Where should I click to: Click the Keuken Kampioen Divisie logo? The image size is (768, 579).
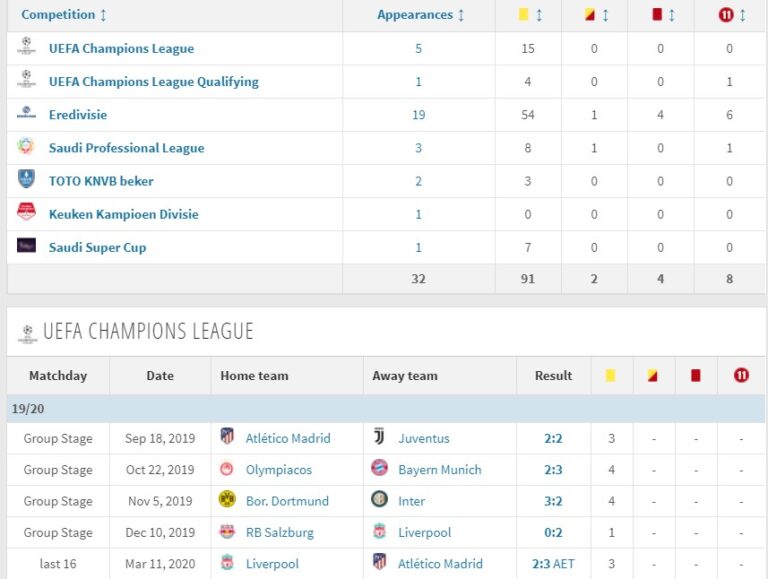pos(26,213)
